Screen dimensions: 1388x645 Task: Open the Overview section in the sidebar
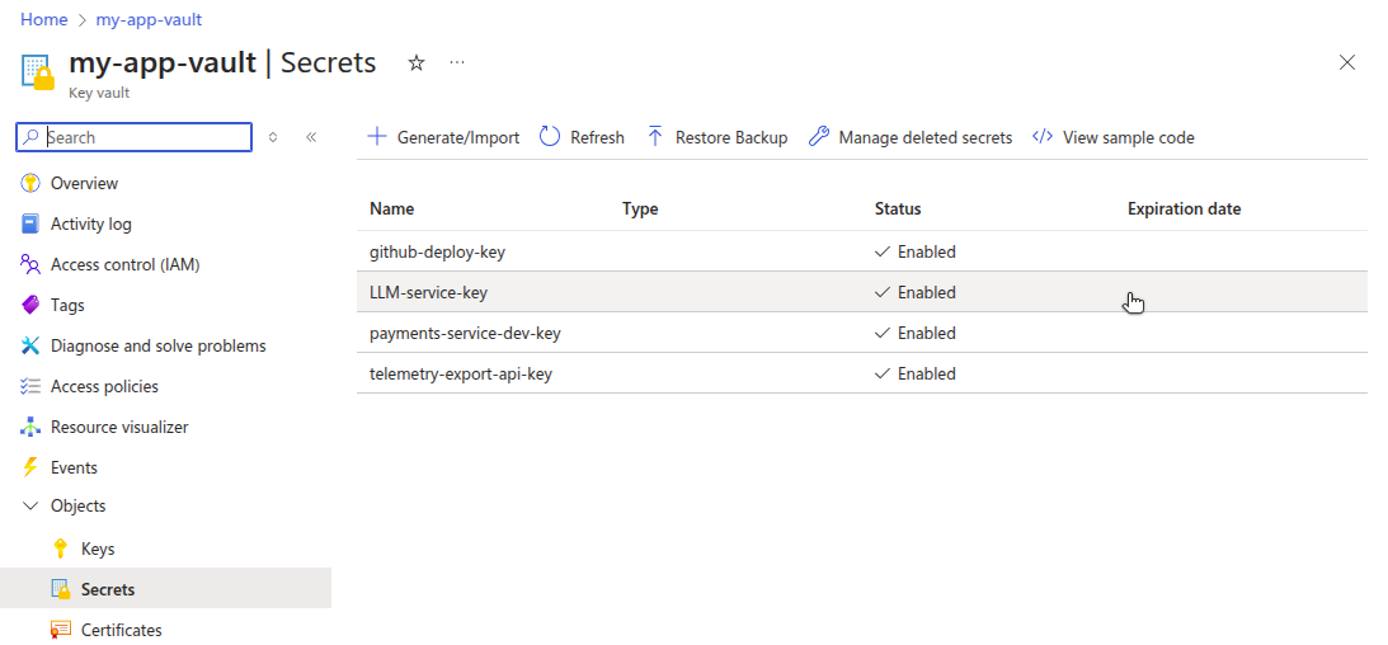[x=83, y=183]
